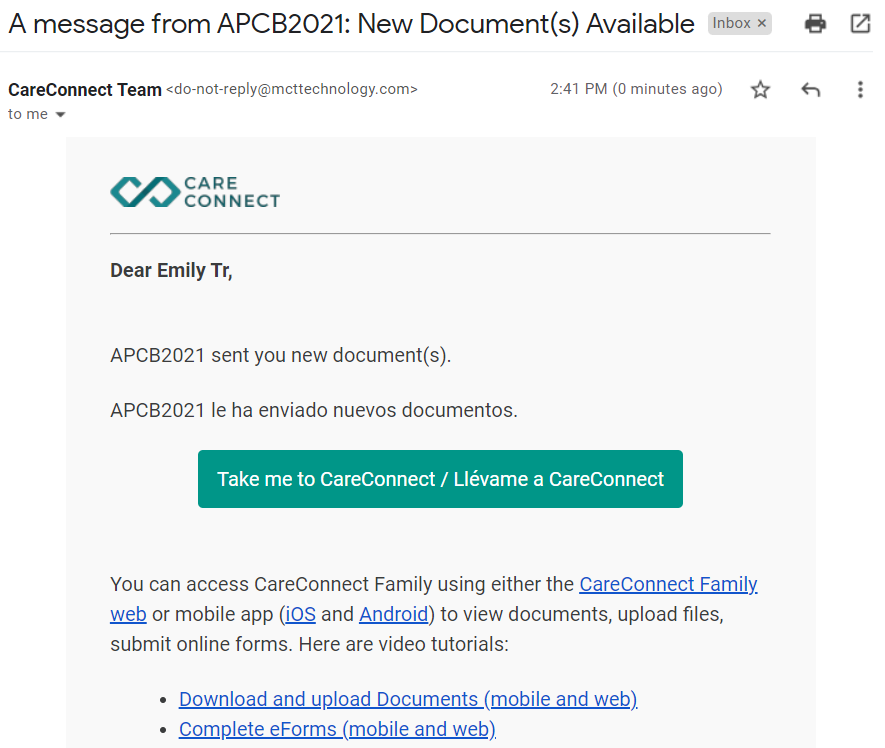885x748 pixels.
Task: Open Complete eForms tutorial link
Action: 338,729
